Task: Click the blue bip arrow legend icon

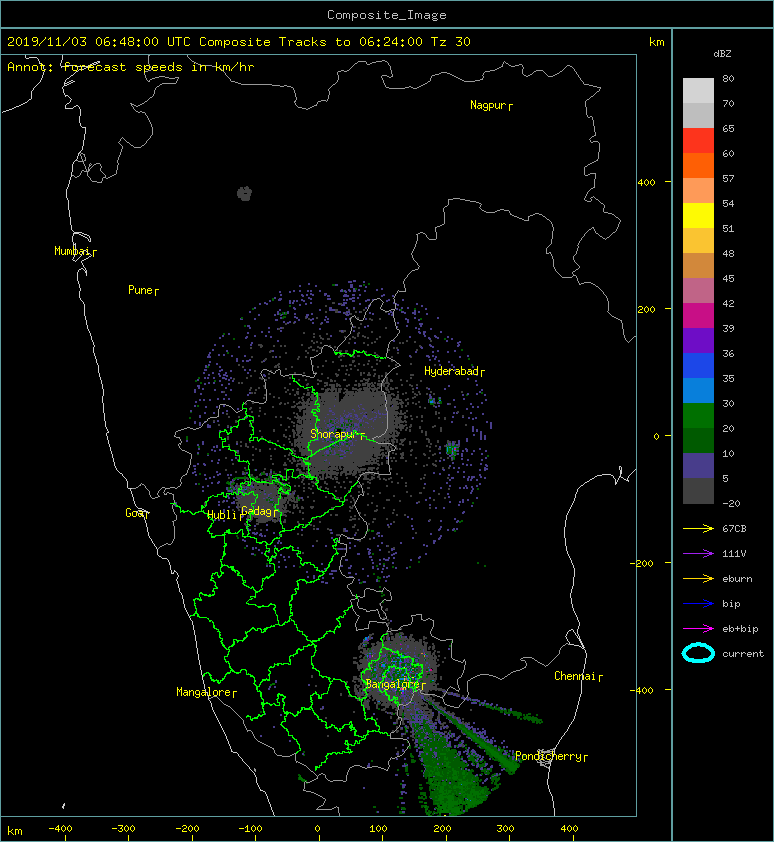Action: 698,604
